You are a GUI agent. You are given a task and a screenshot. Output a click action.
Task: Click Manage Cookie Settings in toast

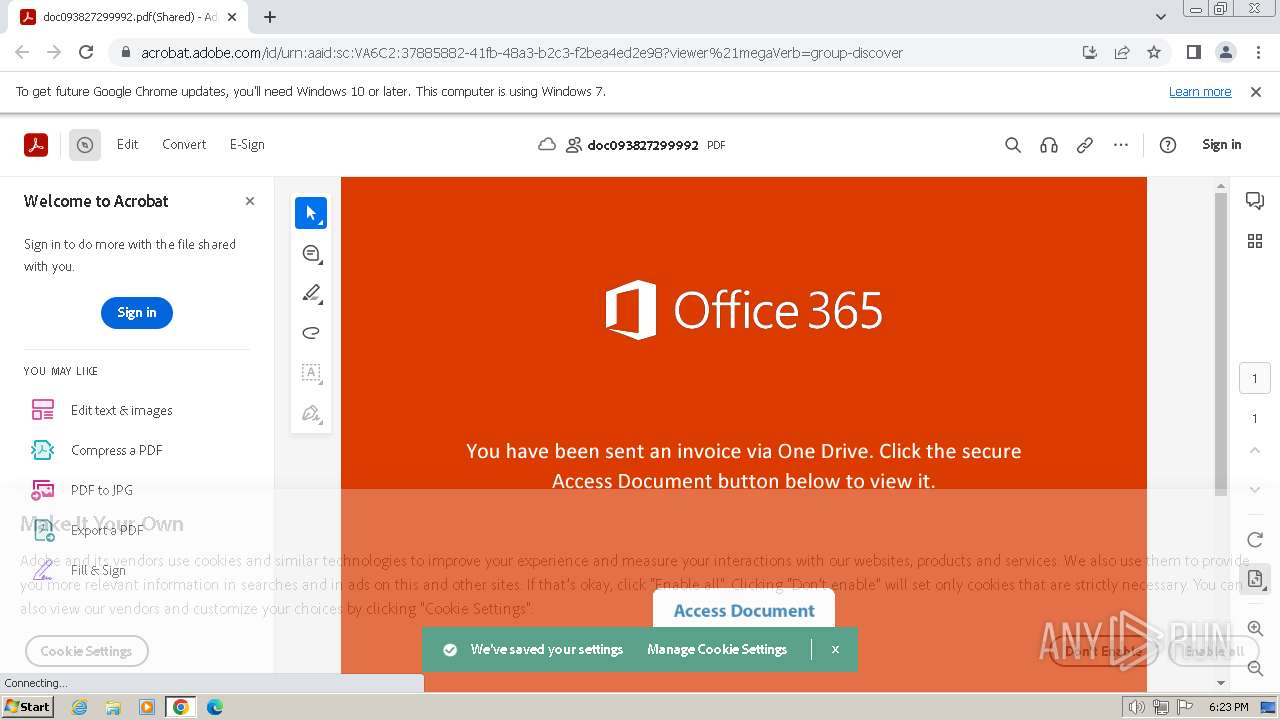pyautogui.click(x=717, y=649)
